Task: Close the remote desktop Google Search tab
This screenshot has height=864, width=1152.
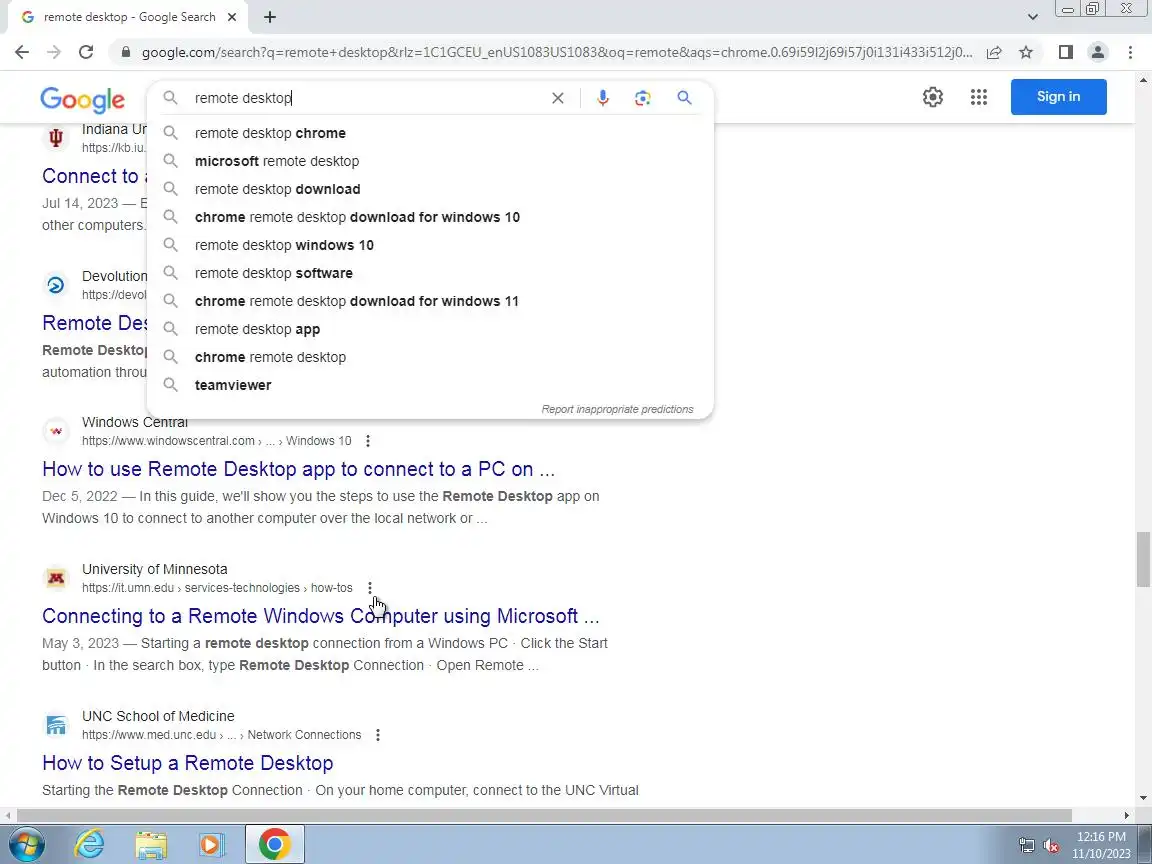Action: pyautogui.click(x=231, y=17)
